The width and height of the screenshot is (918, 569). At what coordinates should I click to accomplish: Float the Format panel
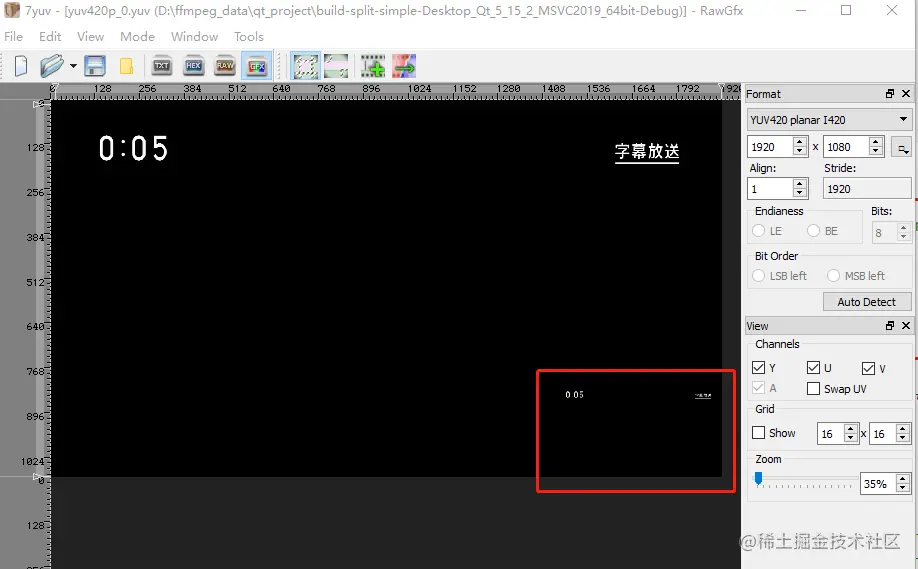coord(890,94)
